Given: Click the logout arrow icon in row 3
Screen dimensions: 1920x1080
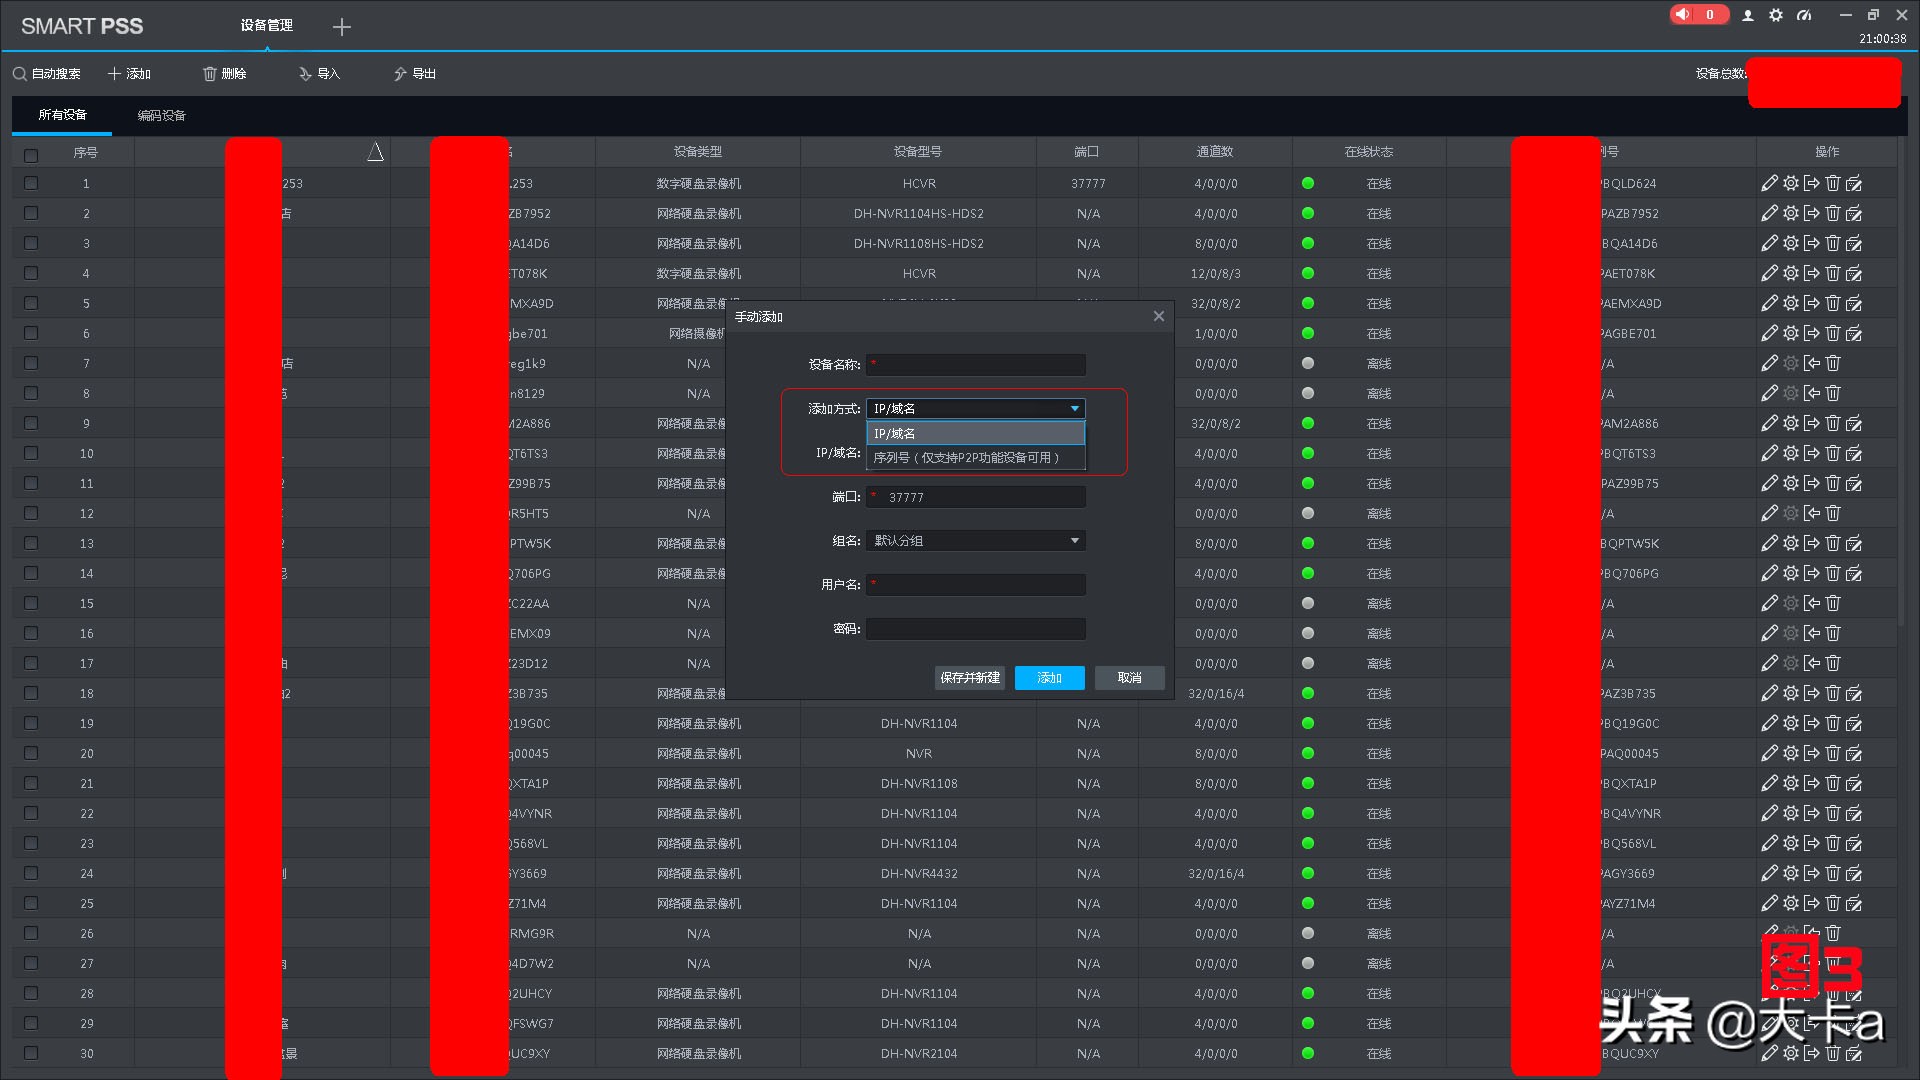Looking at the screenshot, I should [1811, 243].
